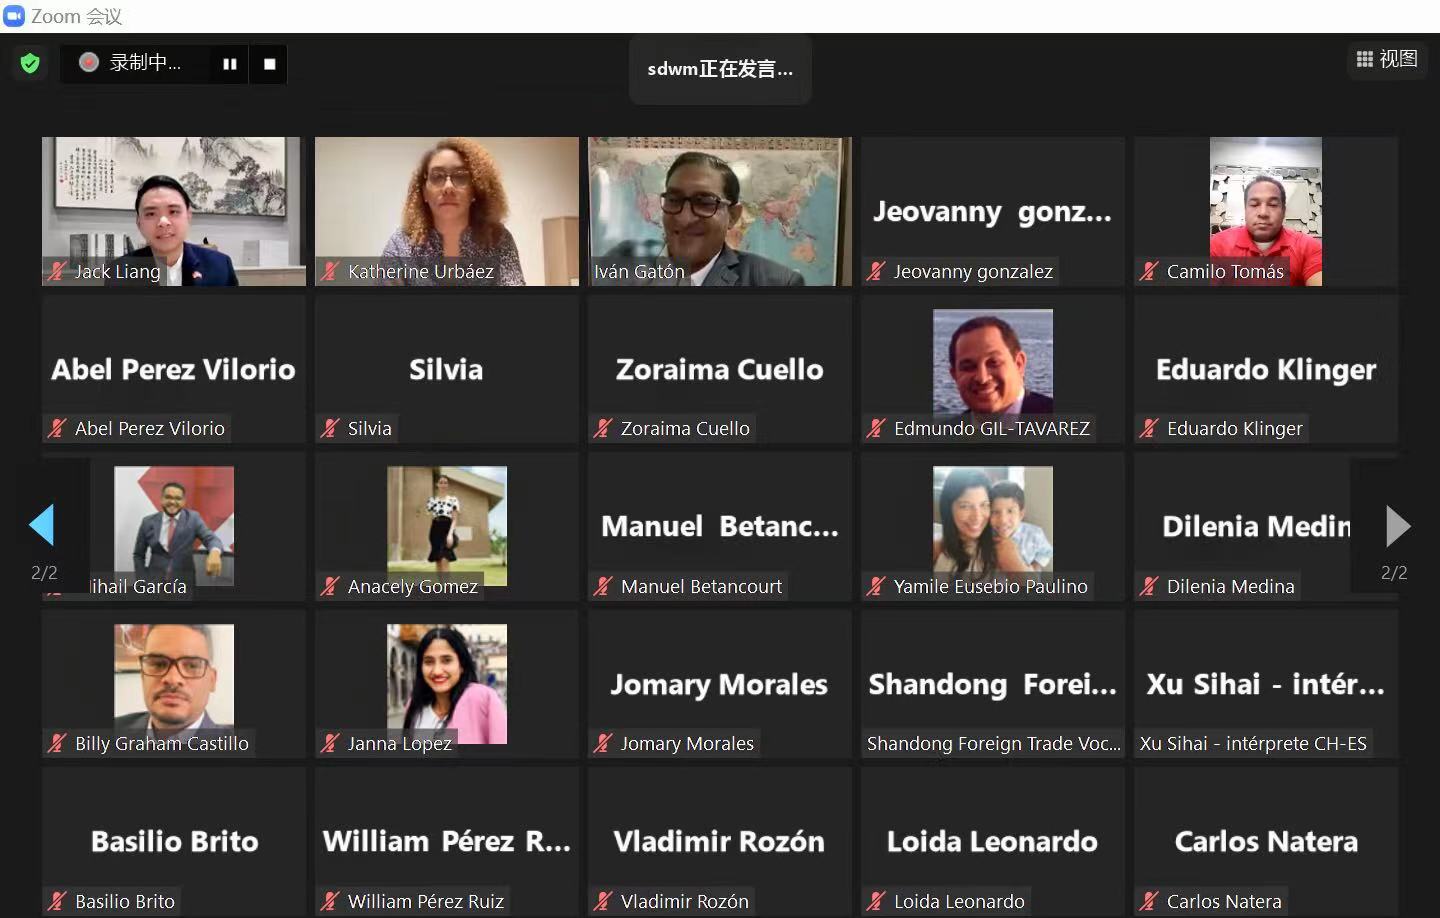Viewport: 1440px width, 918px height.
Task: Click Billy Graham Castillo's muted mic icon
Action: point(58,743)
